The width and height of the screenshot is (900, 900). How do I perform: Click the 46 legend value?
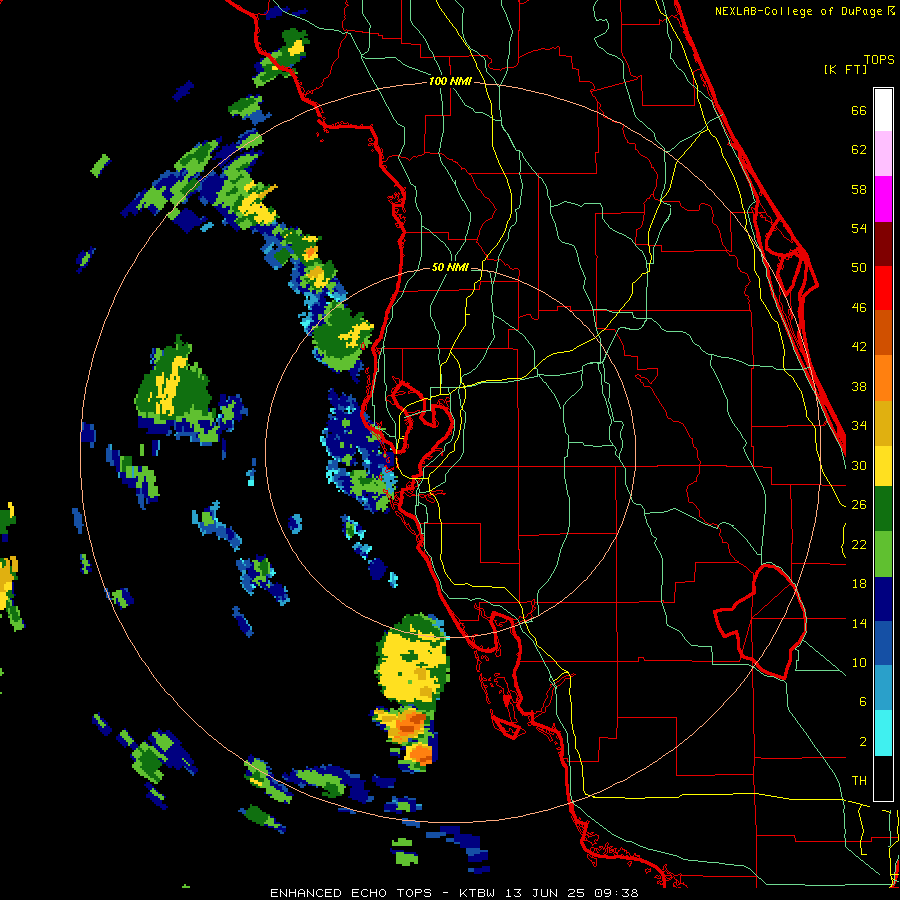click(x=859, y=308)
